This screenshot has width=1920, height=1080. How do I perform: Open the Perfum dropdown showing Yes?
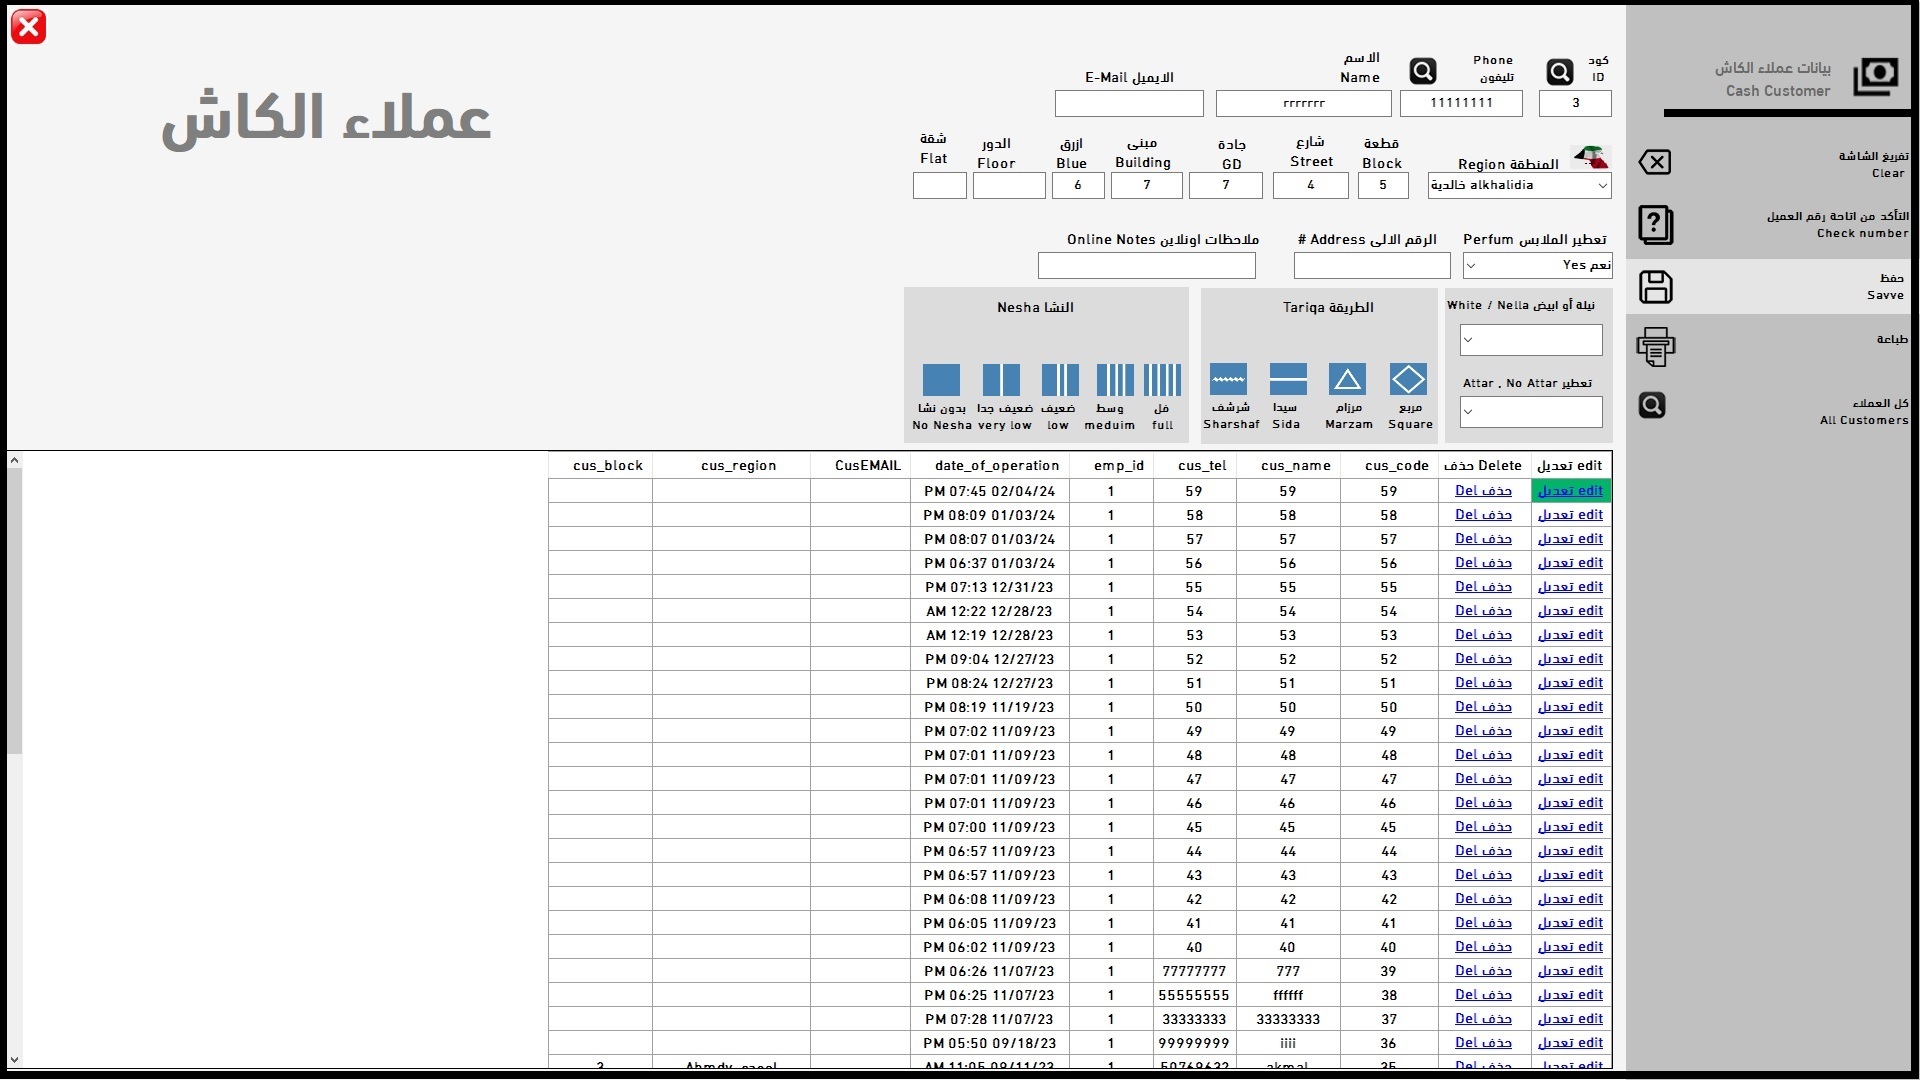1537,265
